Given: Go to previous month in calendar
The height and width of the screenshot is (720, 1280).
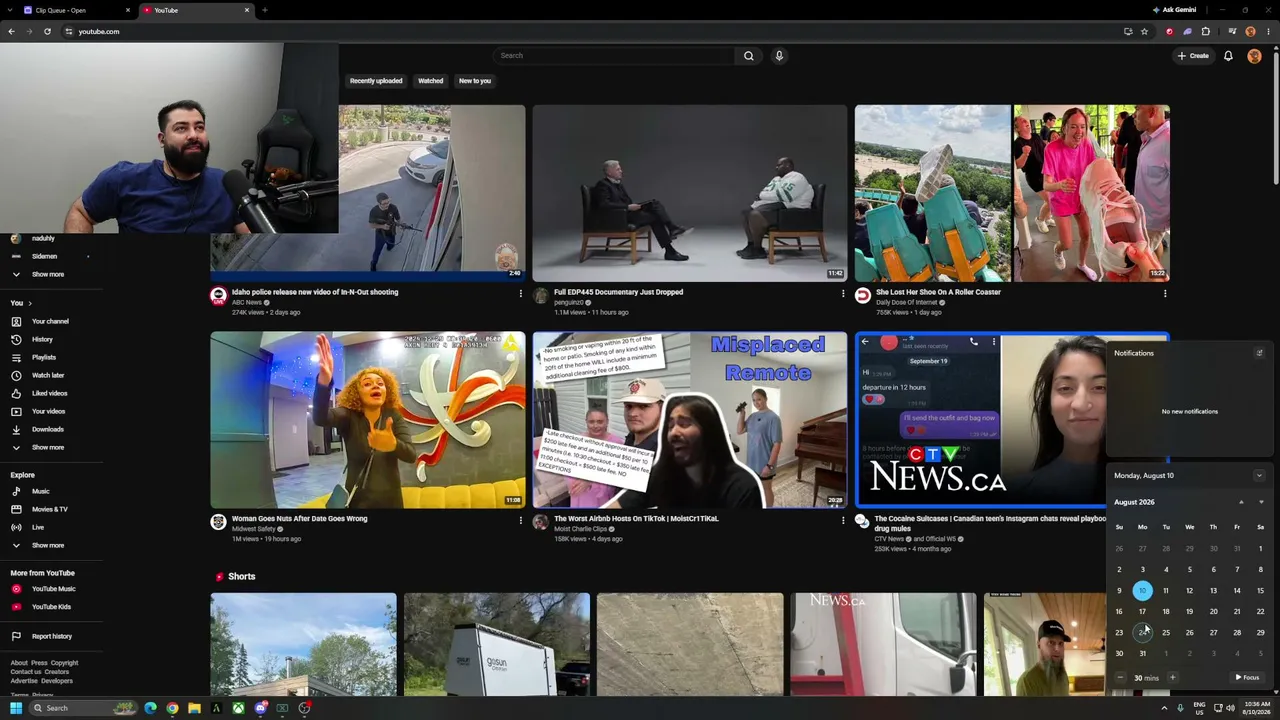Looking at the screenshot, I should [1241, 502].
